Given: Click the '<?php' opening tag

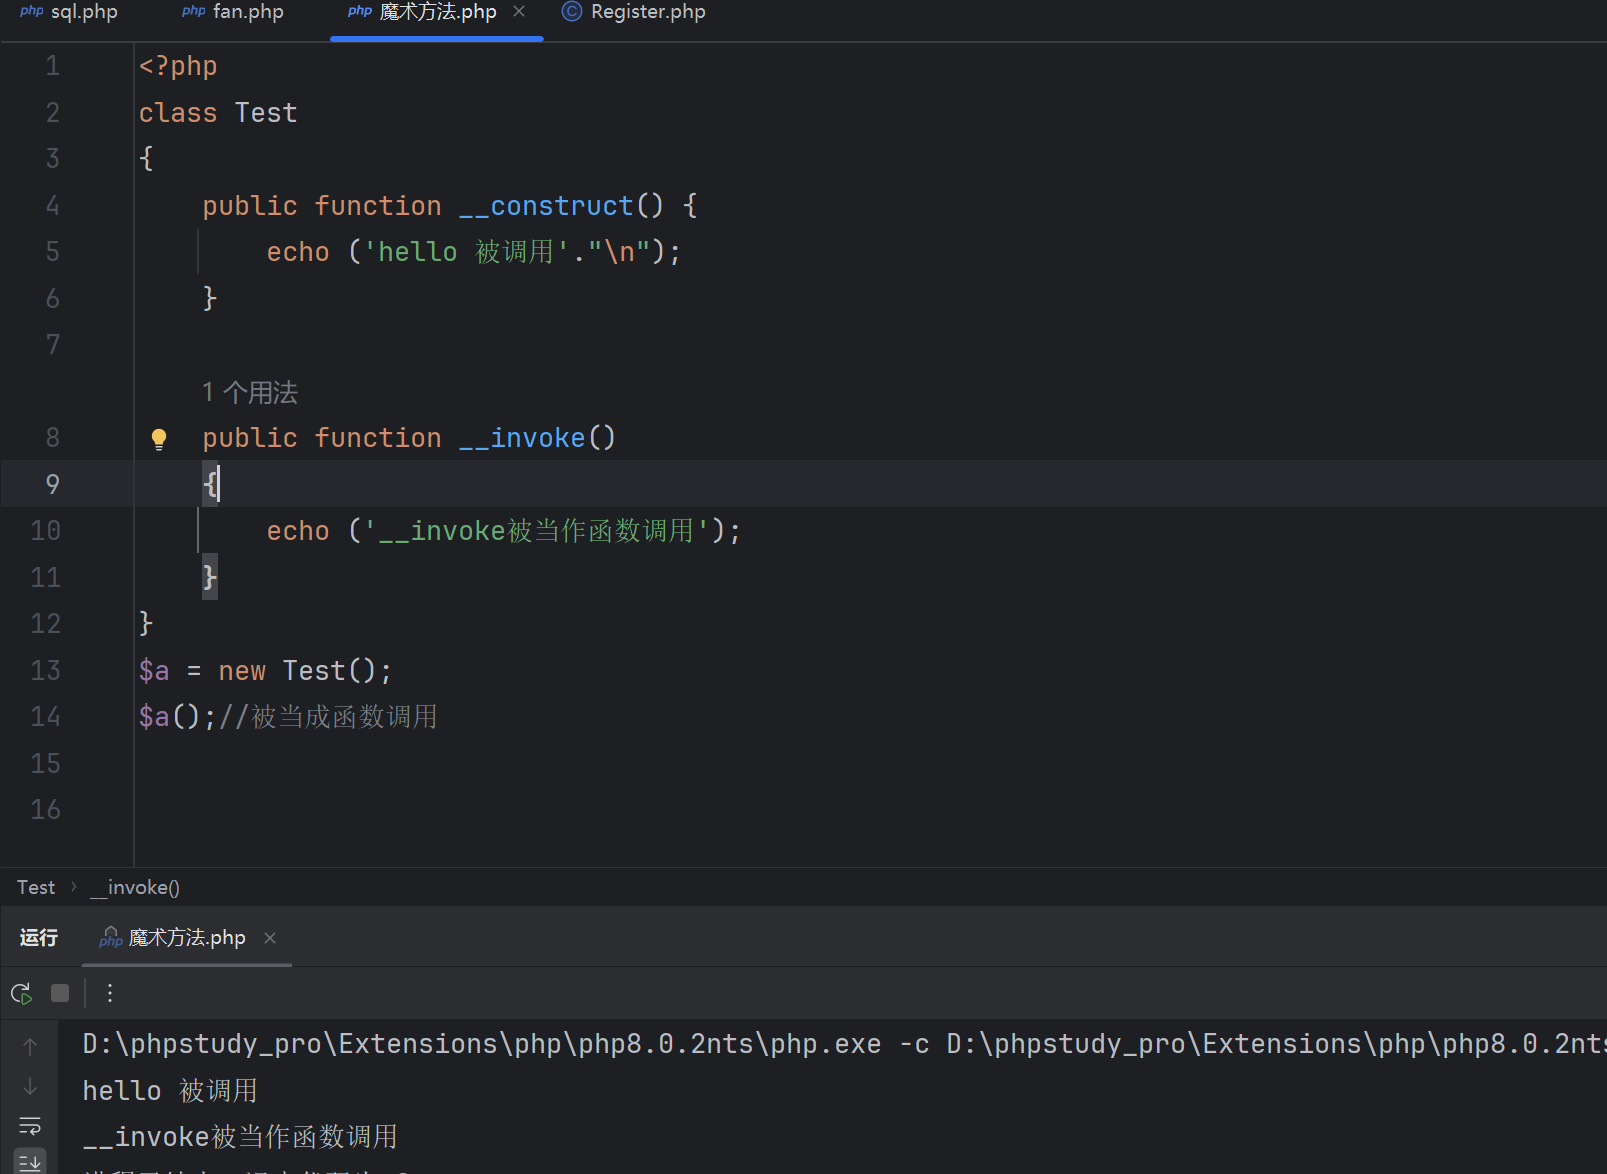Looking at the screenshot, I should [x=178, y=66].
